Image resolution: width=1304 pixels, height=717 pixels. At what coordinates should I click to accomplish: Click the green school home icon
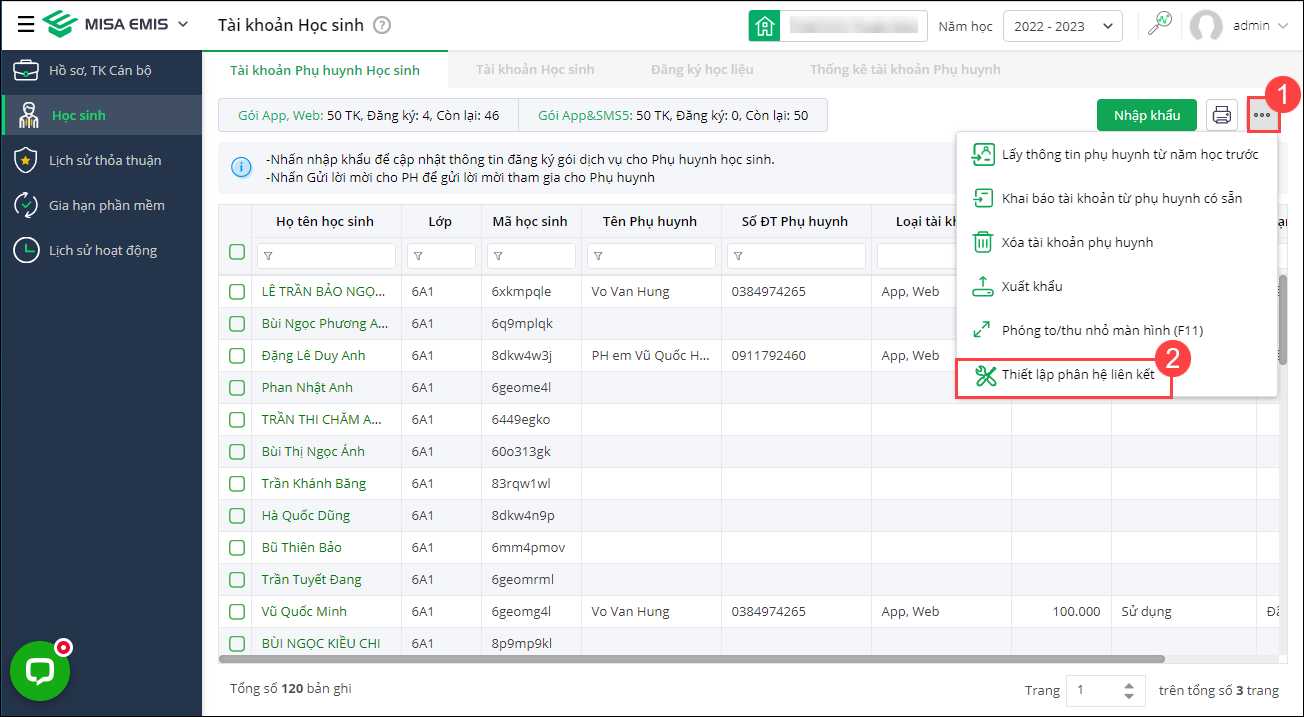(764, 26)
